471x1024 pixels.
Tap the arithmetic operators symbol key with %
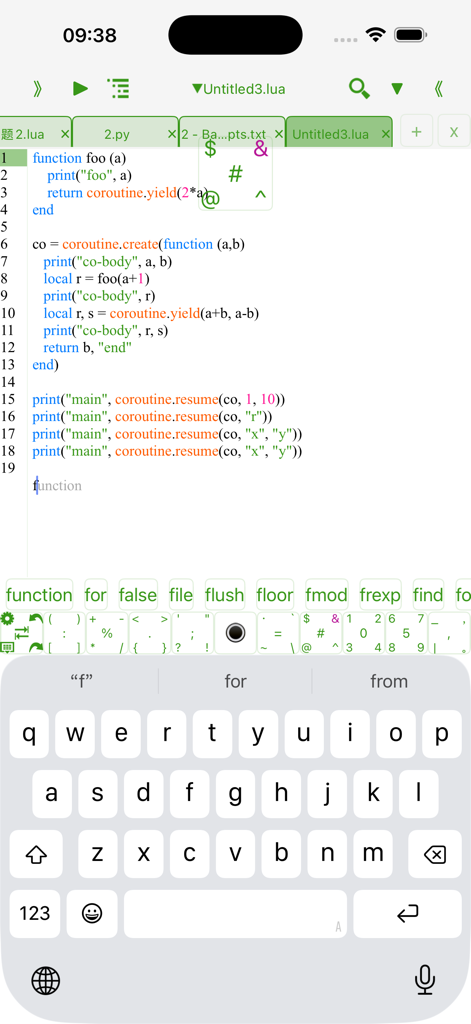point(106,633)
